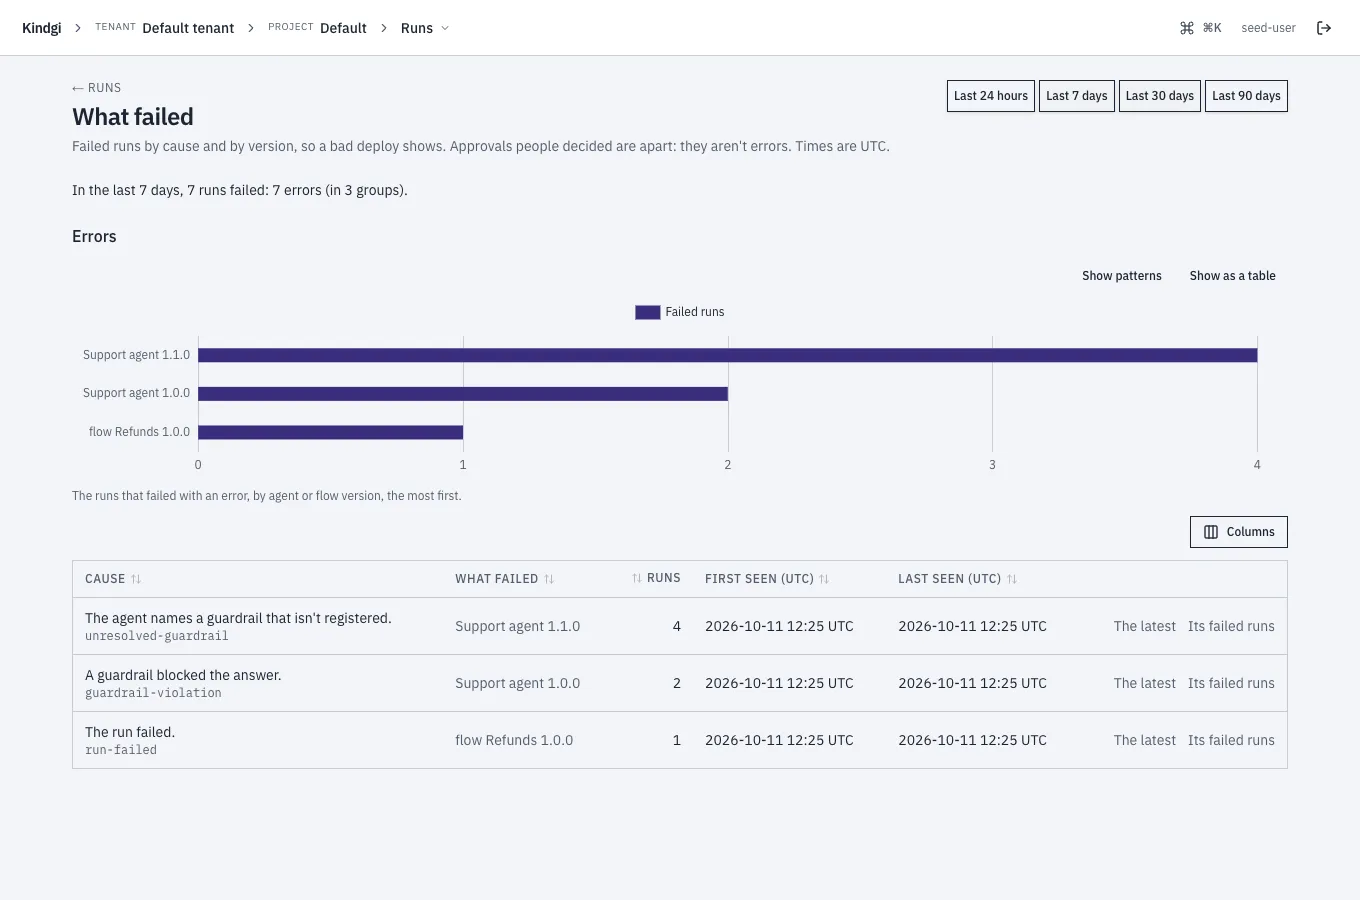Open the Columns chooser button
1360x900 pixels.
(1239, 532)
